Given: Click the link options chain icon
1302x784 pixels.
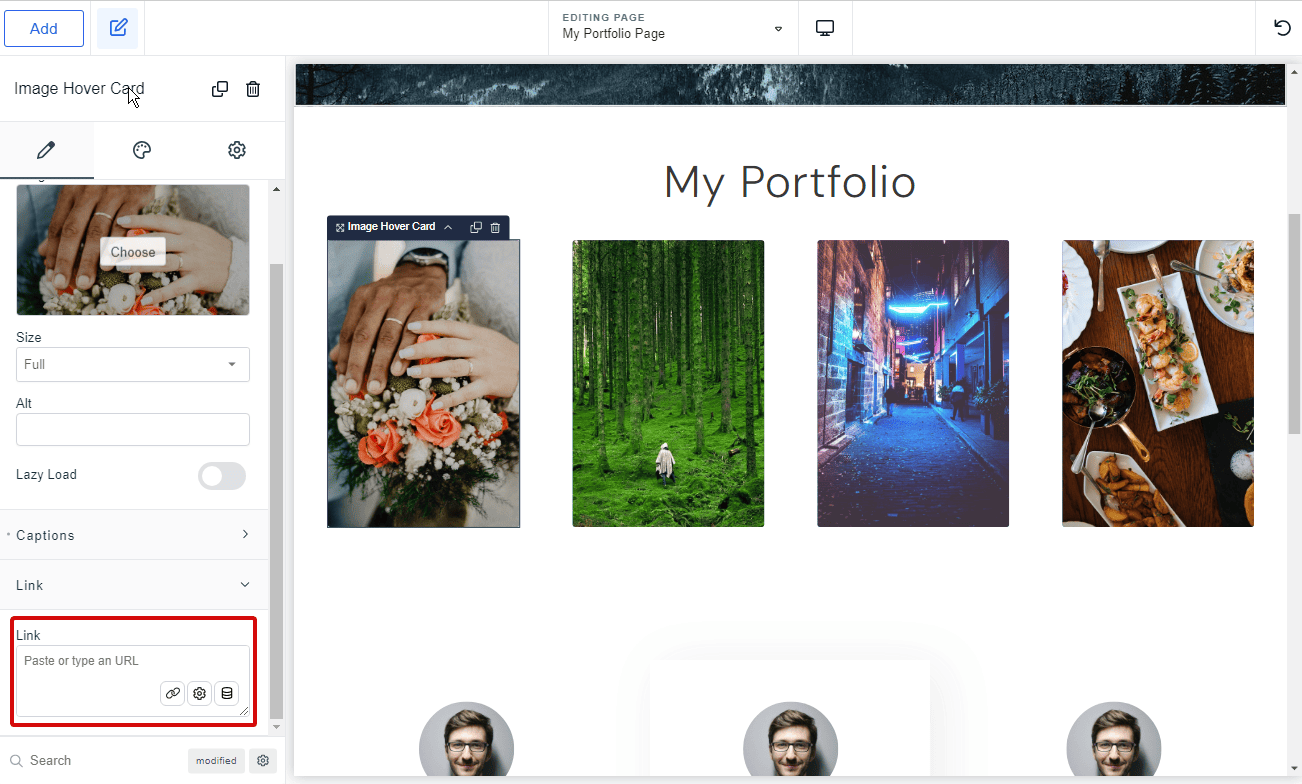Looking at the screenshot, I should pos(173,693).
